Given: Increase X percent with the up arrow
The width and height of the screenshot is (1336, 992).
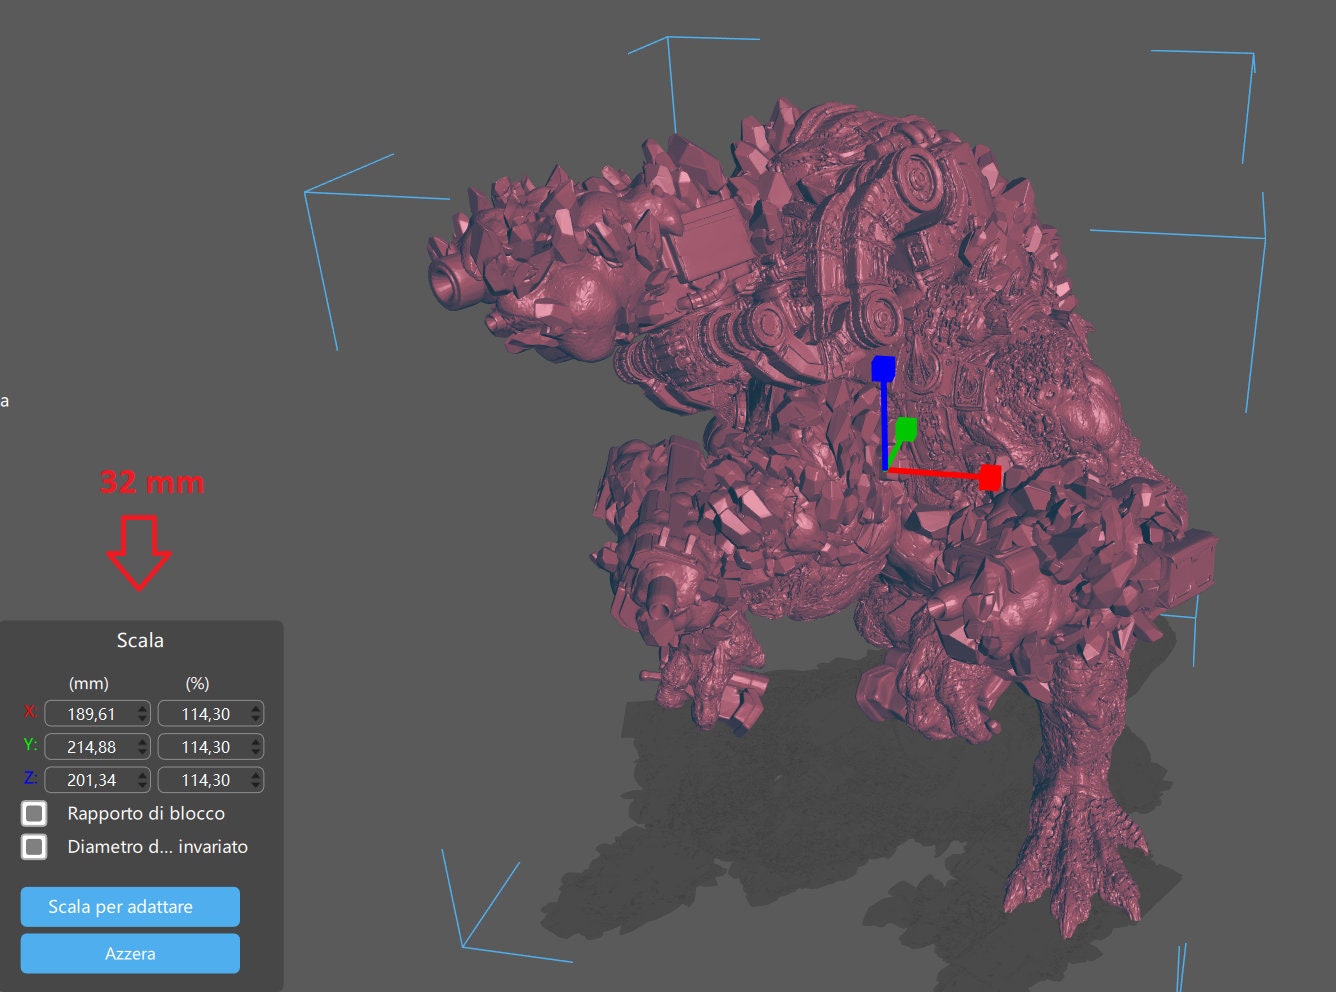Looking at the screenshot, I should click(x=256, y=708).
